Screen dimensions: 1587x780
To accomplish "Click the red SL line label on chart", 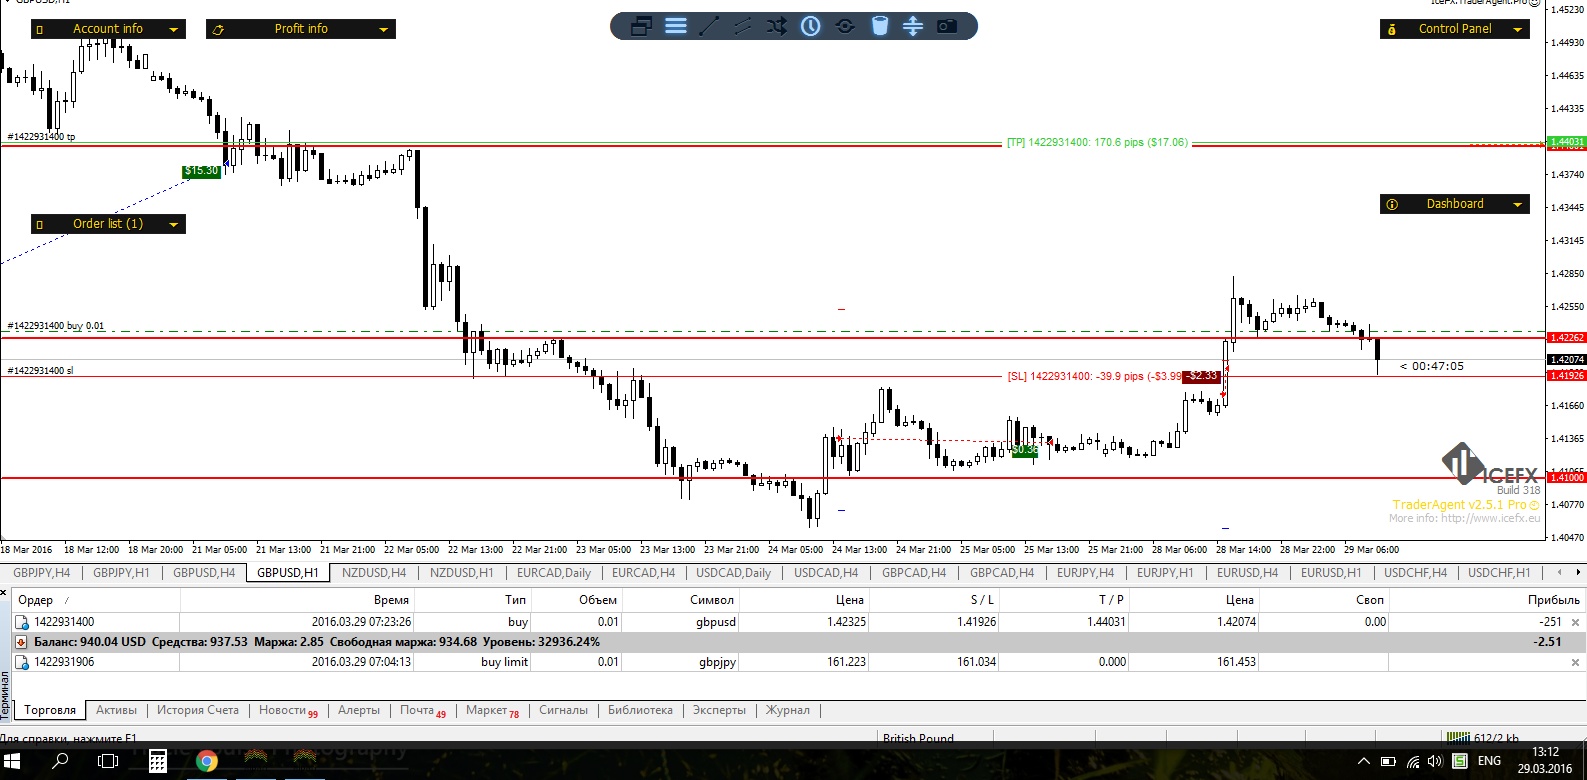I will pyautogui.click(x=1095, y=377).
